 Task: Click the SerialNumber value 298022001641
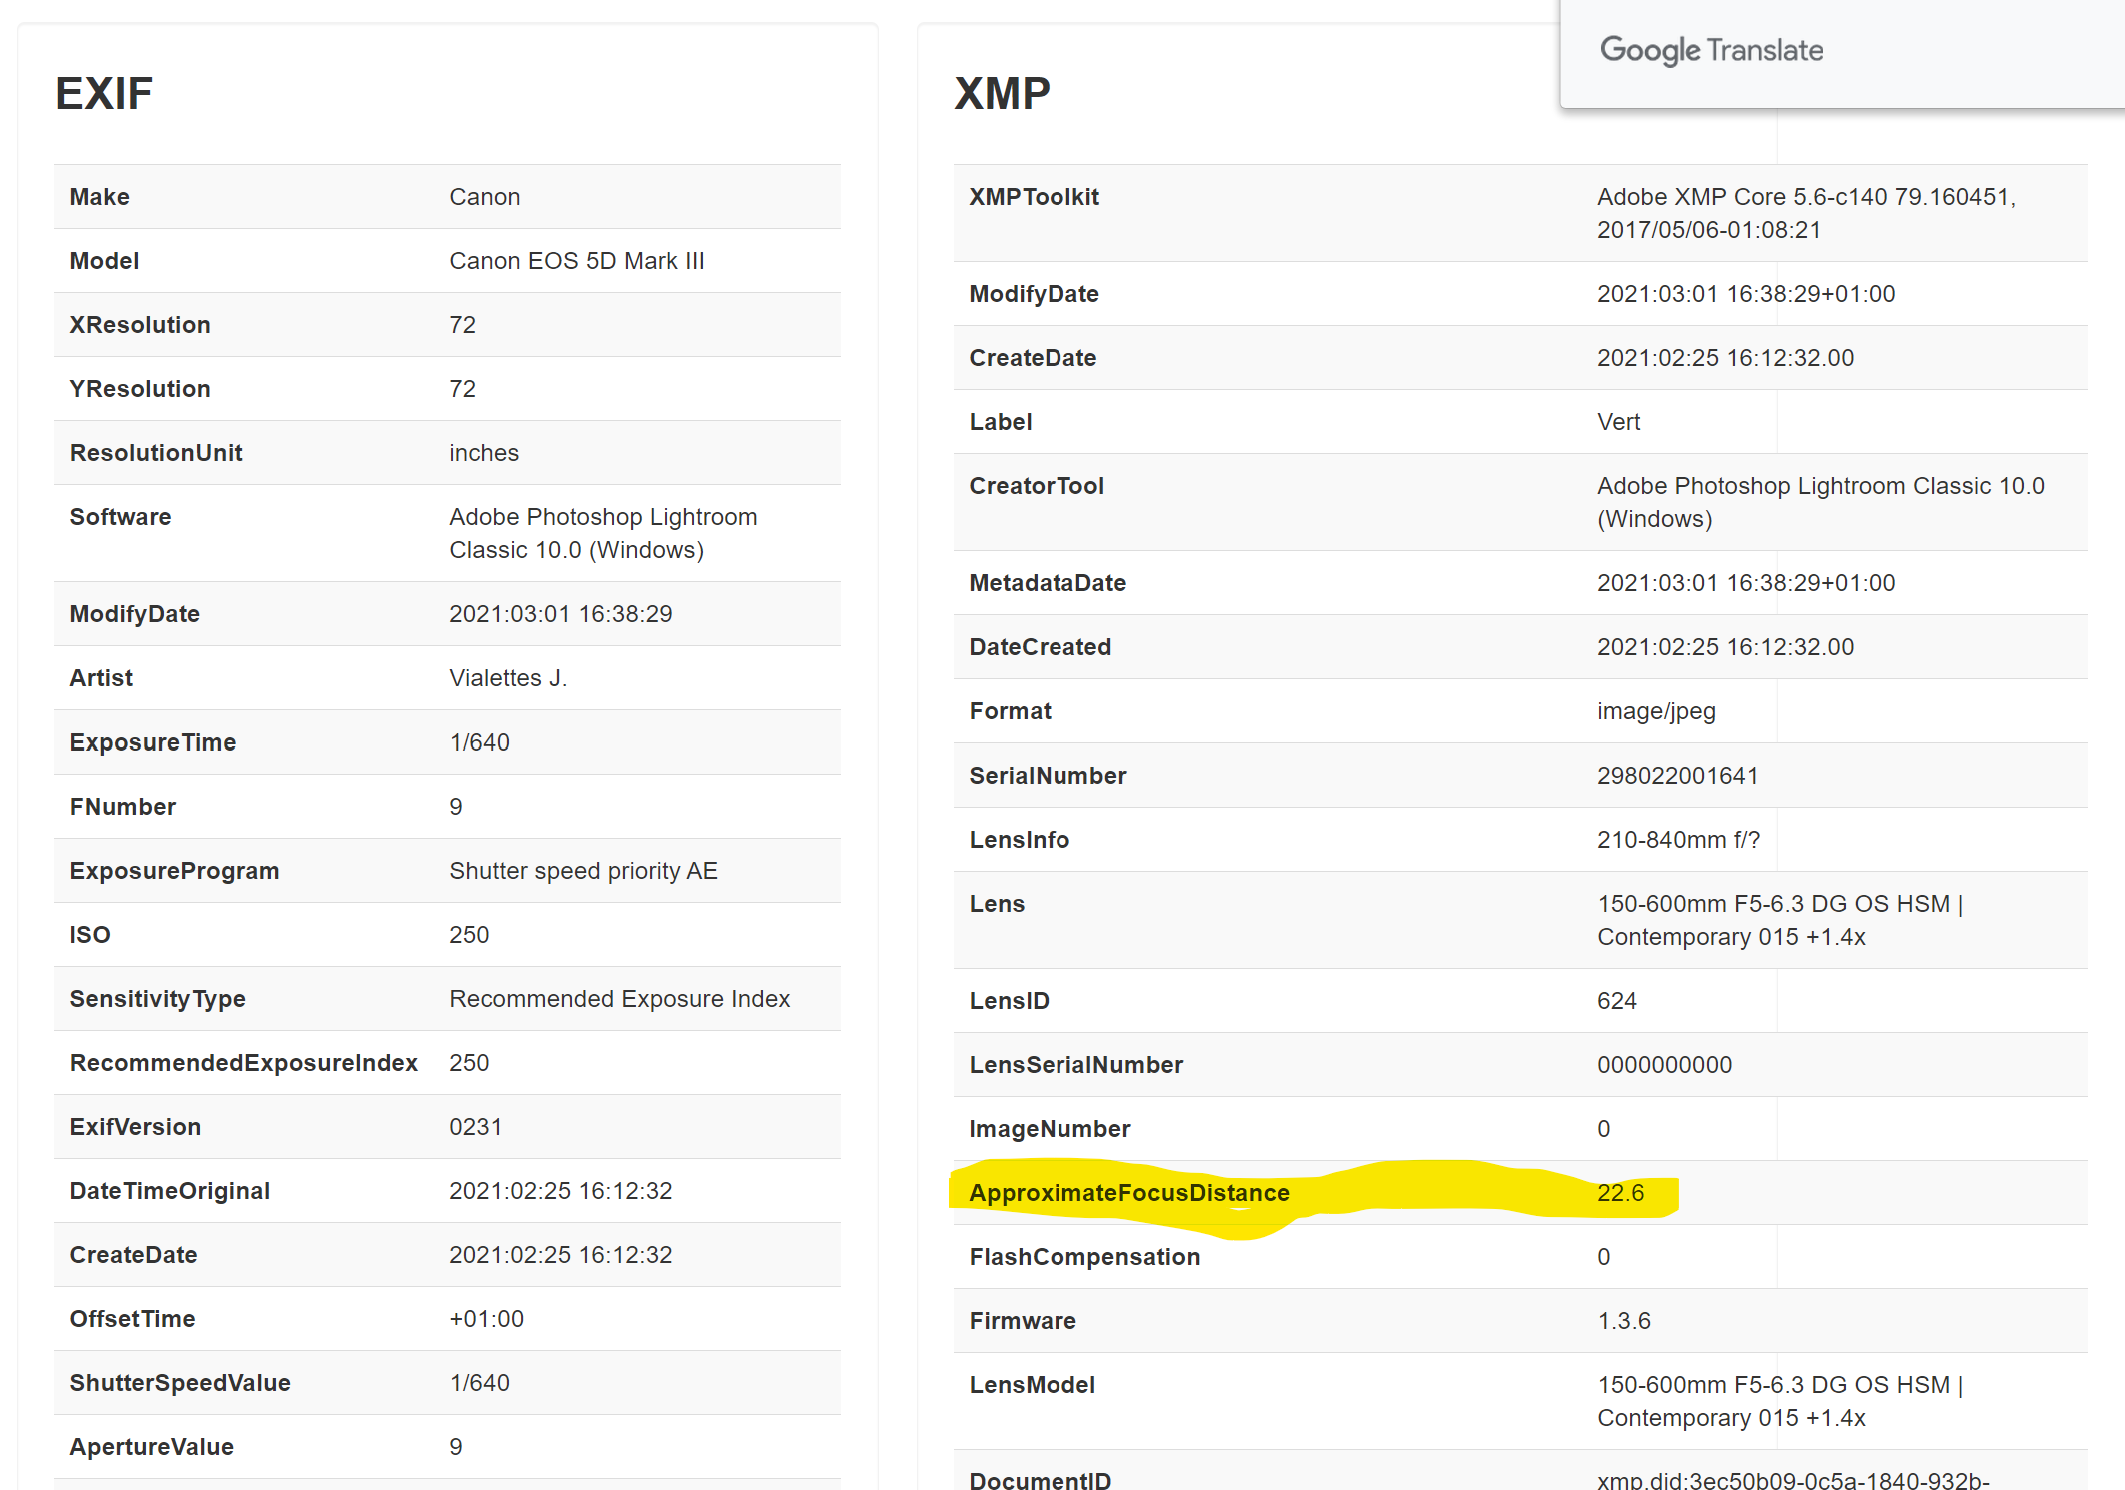coord(1677,776)
